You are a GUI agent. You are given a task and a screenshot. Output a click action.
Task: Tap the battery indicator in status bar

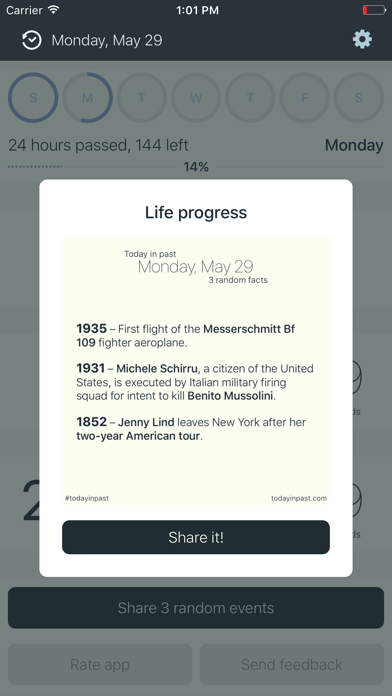click(374, 10)
